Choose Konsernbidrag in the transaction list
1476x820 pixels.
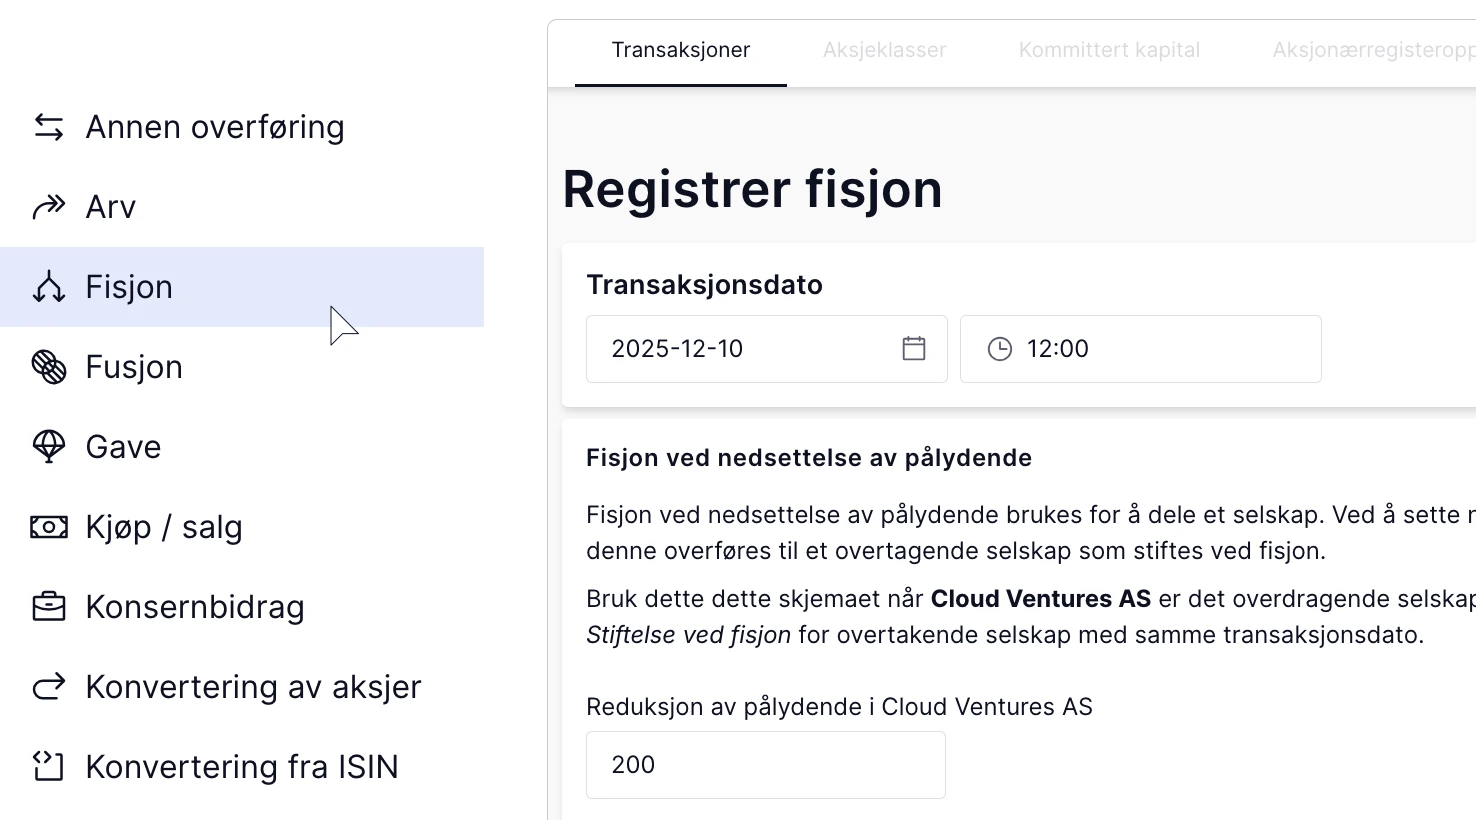[x=195, y=607]
